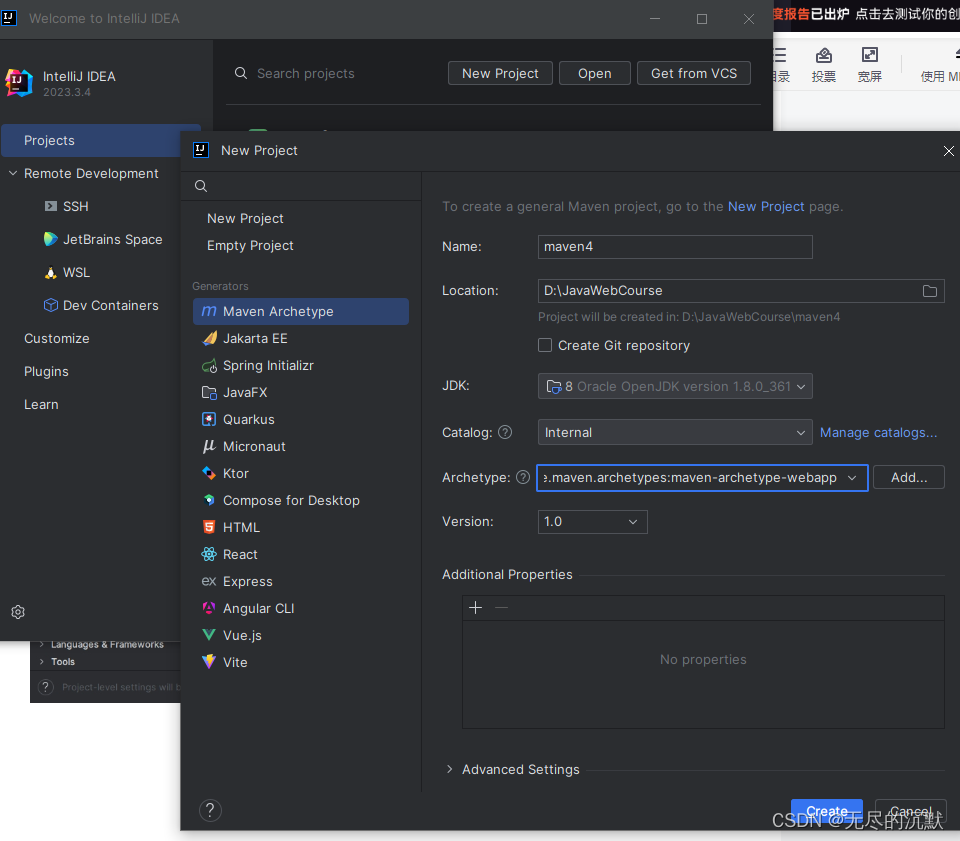Click the Compose for Desktop icon

point(209,500)
